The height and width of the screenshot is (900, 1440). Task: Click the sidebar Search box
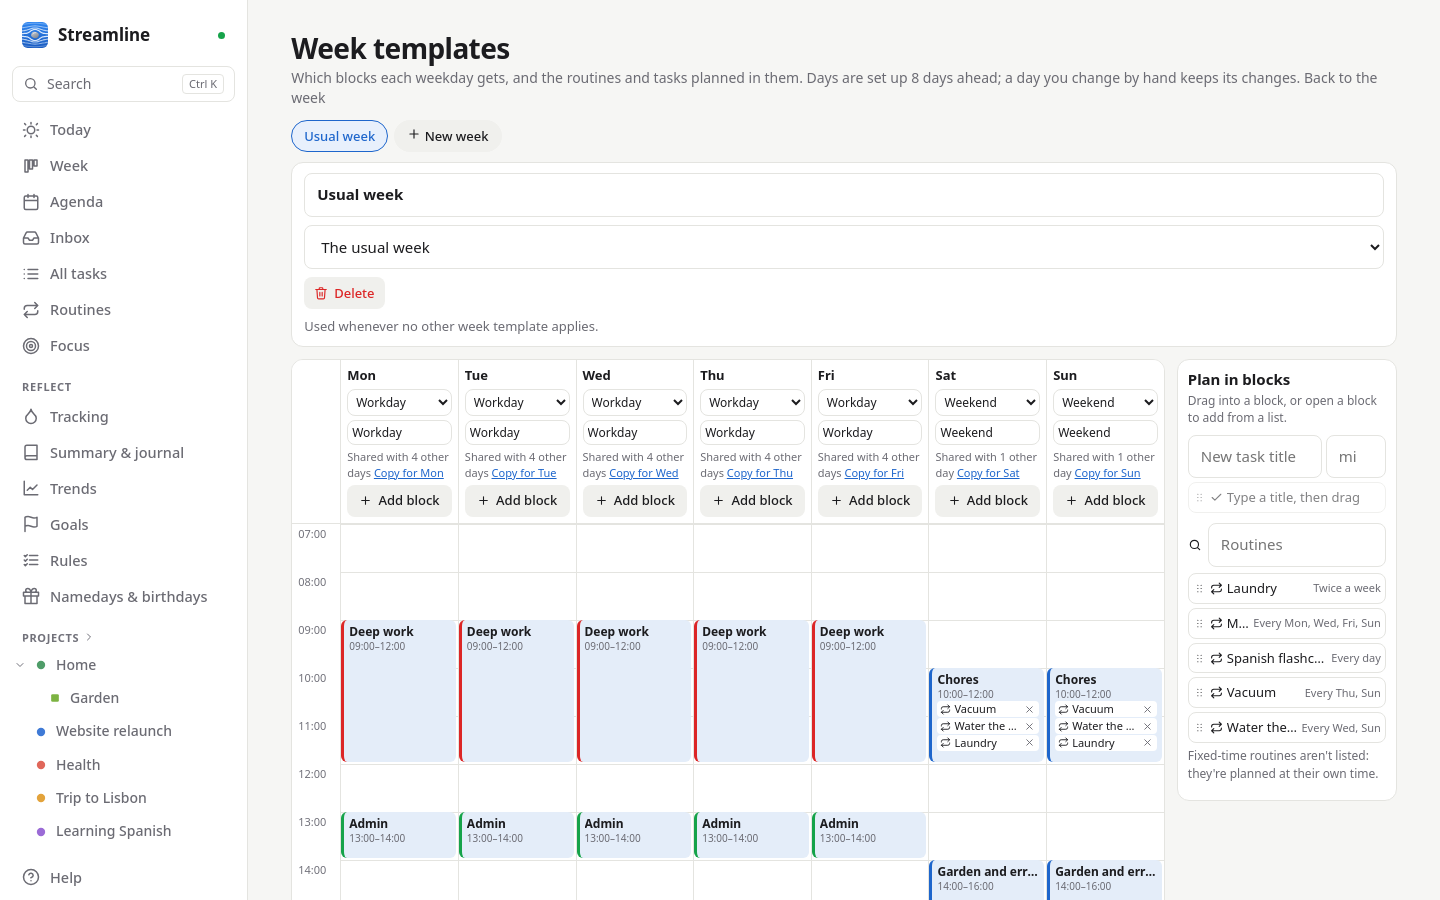(x=123, y=84)
